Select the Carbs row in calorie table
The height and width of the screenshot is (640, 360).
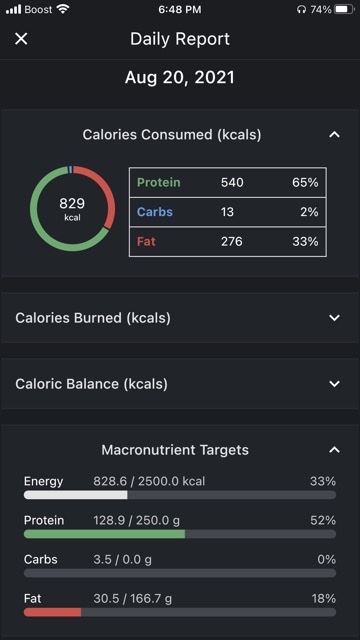[x=228, y=212]
